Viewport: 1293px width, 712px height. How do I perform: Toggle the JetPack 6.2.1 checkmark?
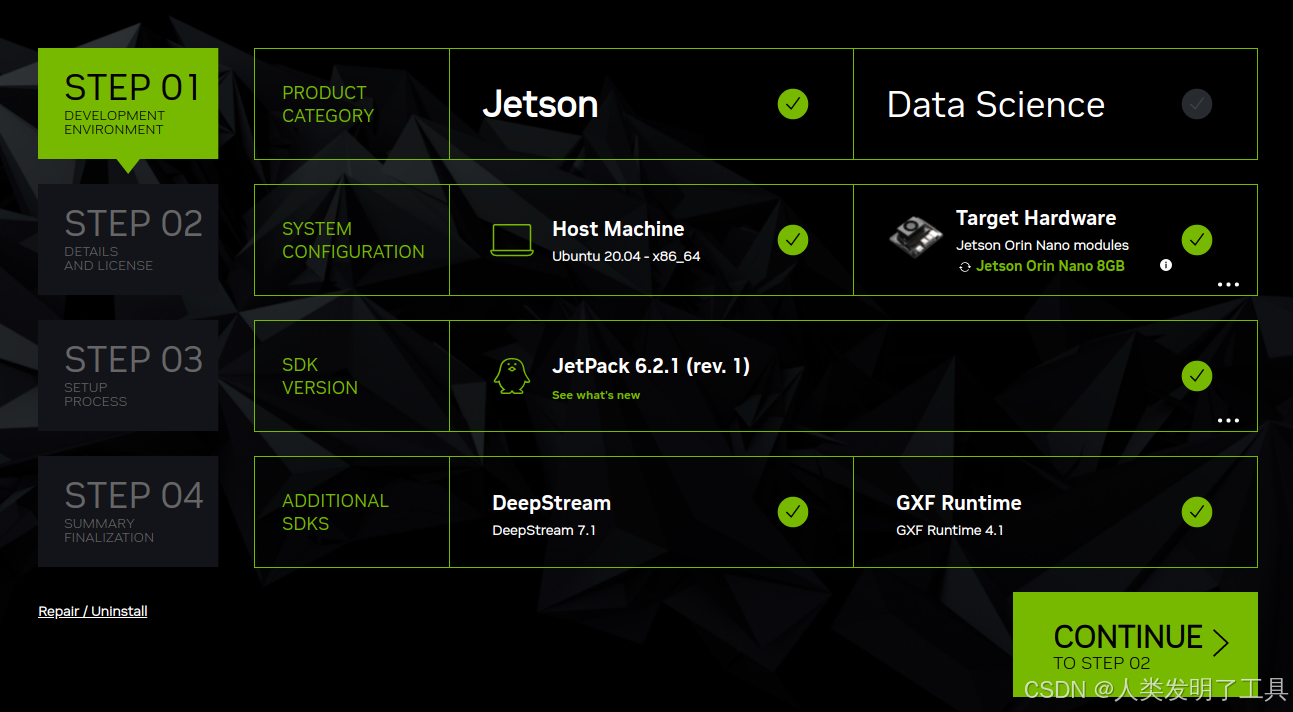pos(1197,376)
